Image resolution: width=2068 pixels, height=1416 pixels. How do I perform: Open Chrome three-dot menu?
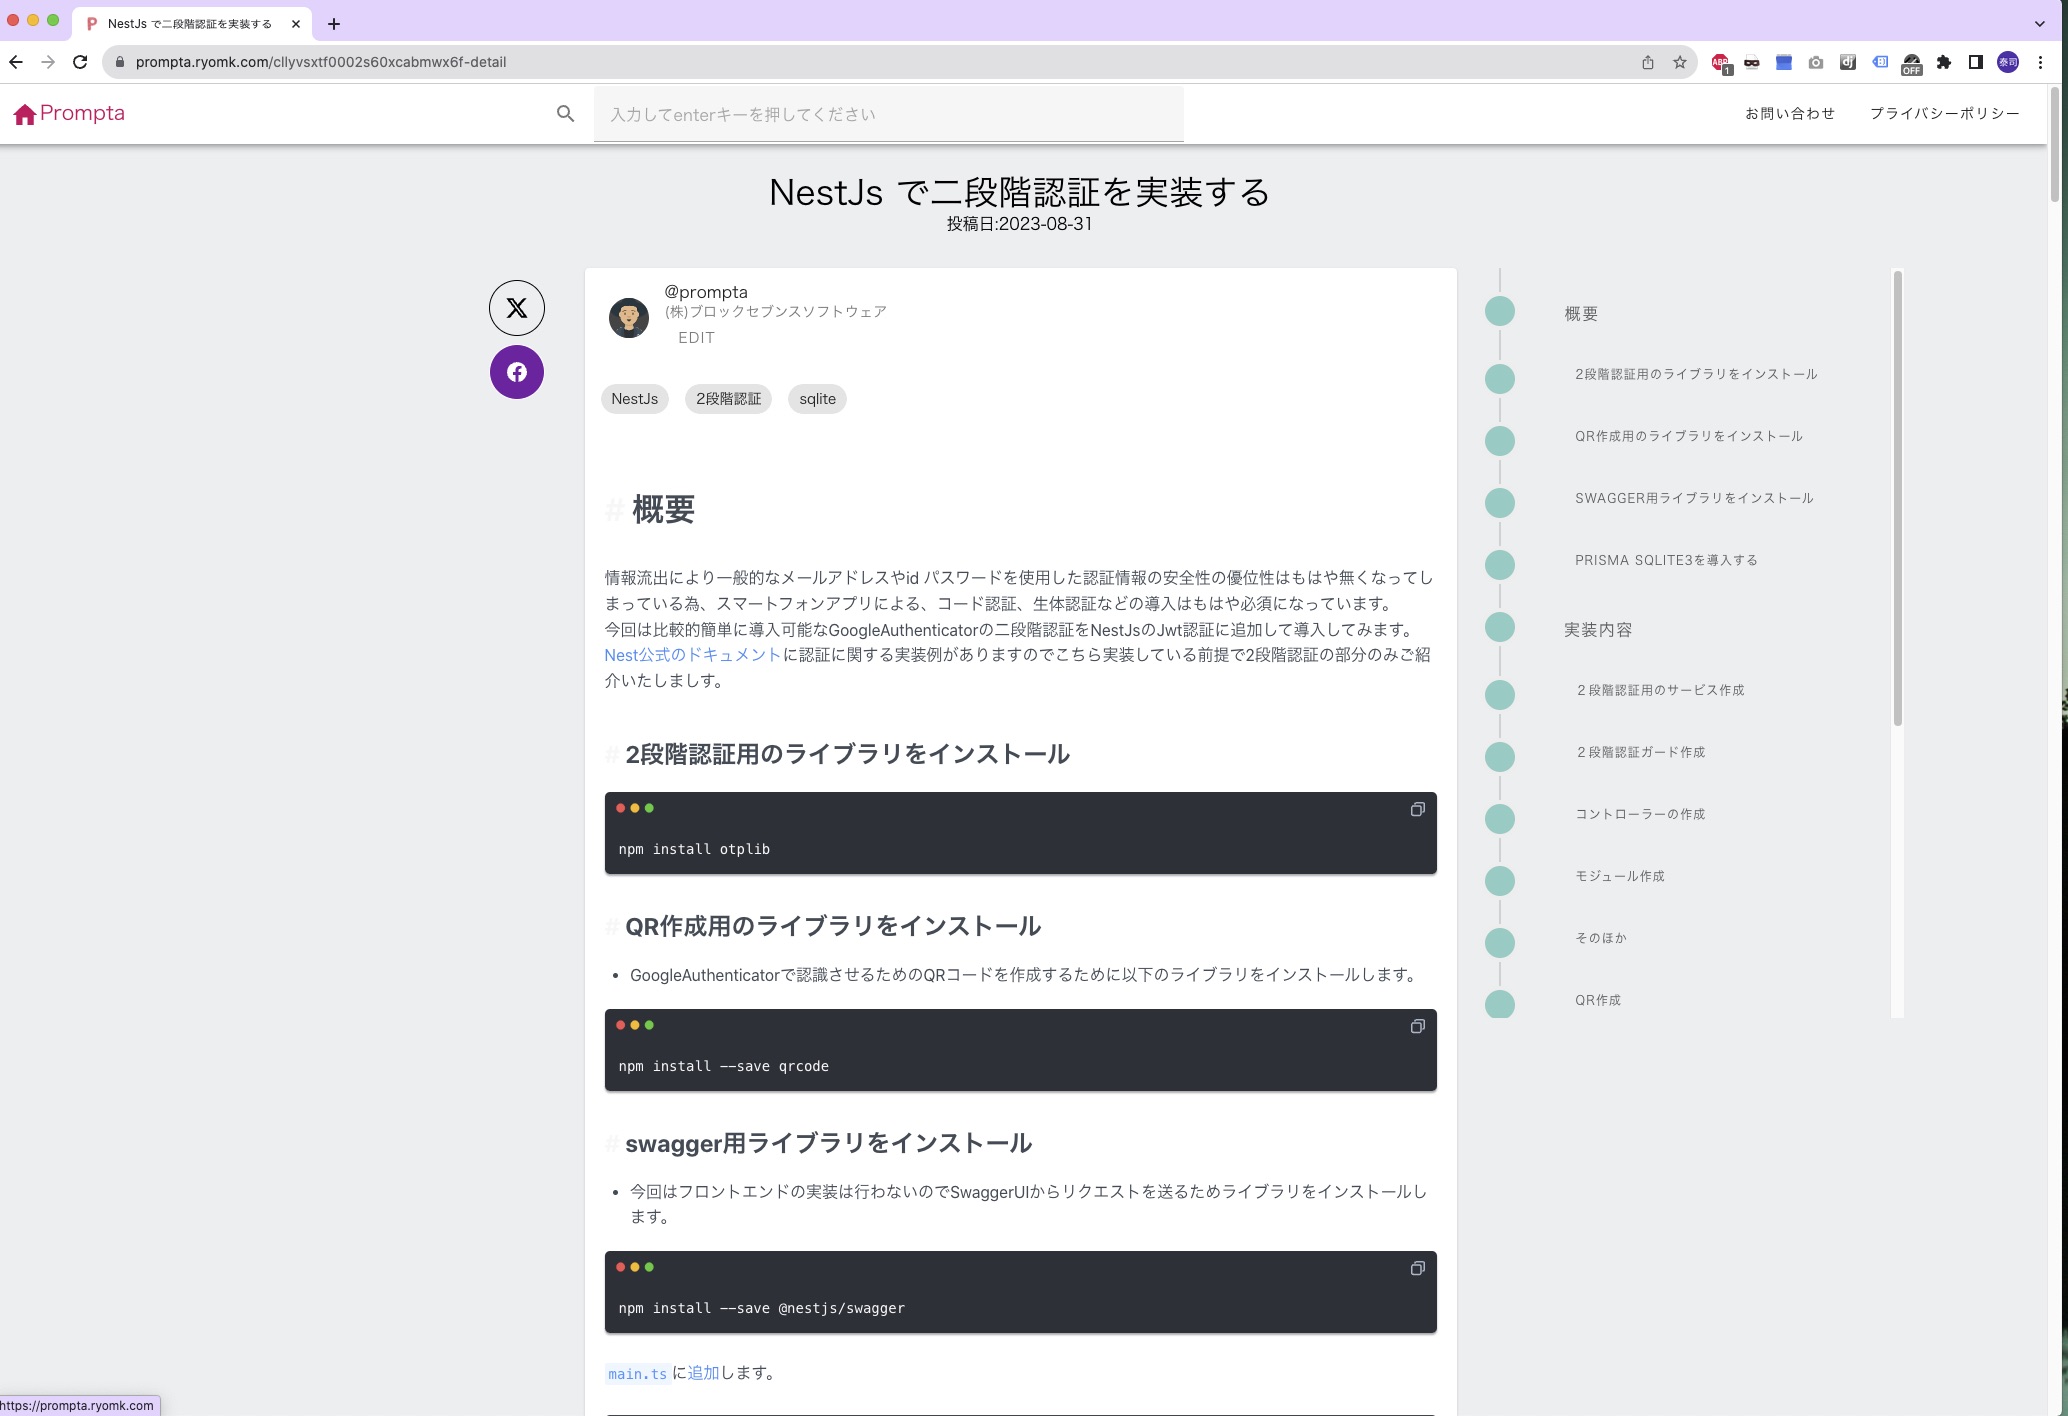(x=2040, y=62)
